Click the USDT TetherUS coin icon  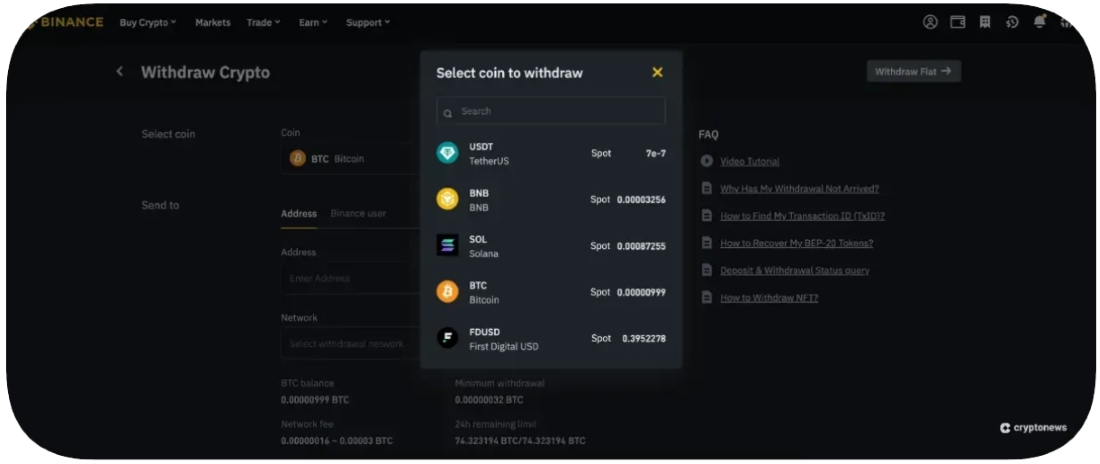click(x=447, y=153)
